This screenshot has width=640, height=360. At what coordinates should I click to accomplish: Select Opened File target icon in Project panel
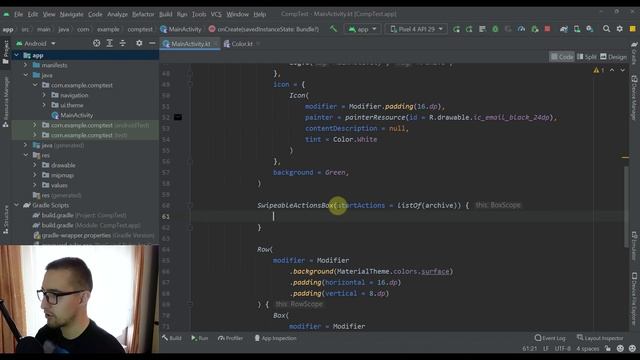coord(96,43)
